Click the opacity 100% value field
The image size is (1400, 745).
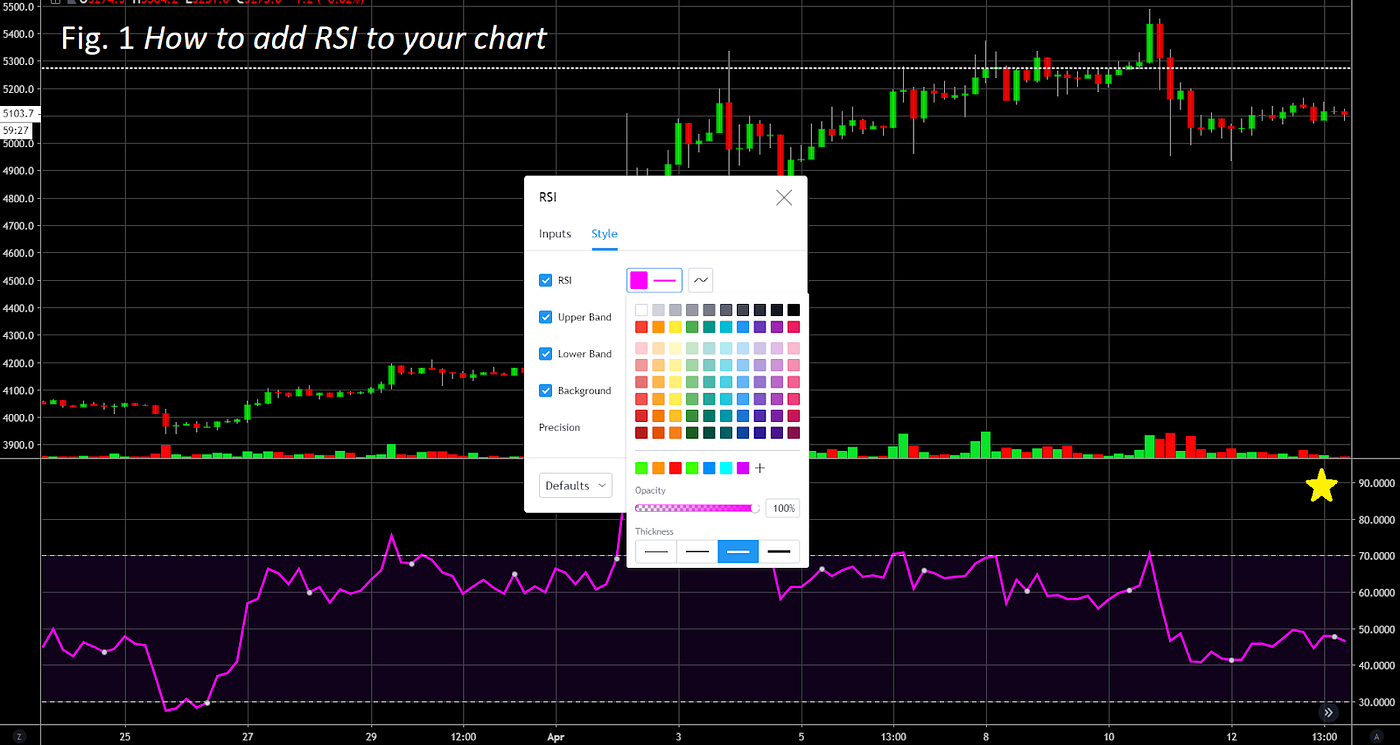click(783, 508)
